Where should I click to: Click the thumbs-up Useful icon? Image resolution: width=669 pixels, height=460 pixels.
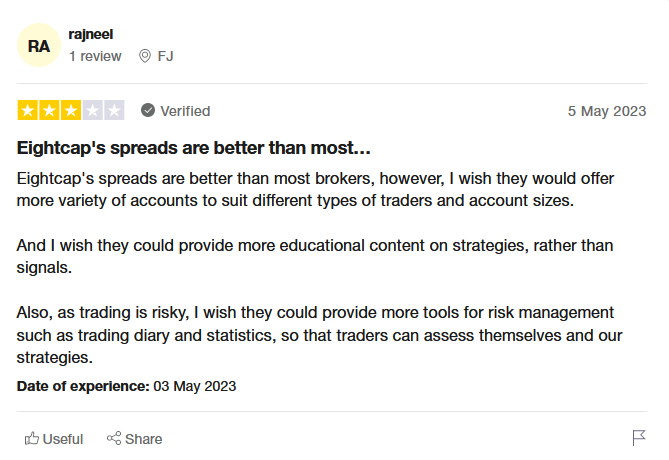coord(32,438)
